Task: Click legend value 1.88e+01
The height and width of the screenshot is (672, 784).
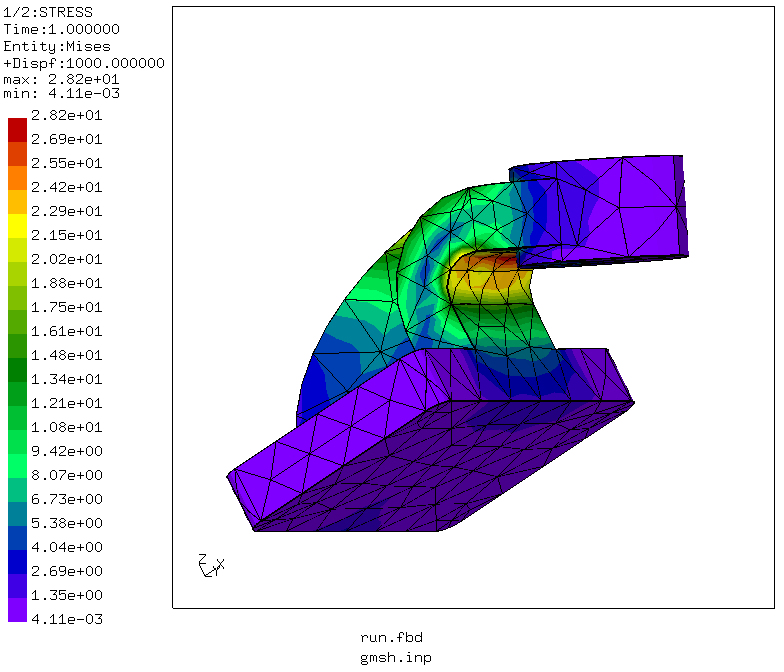Action: [66, 283]
